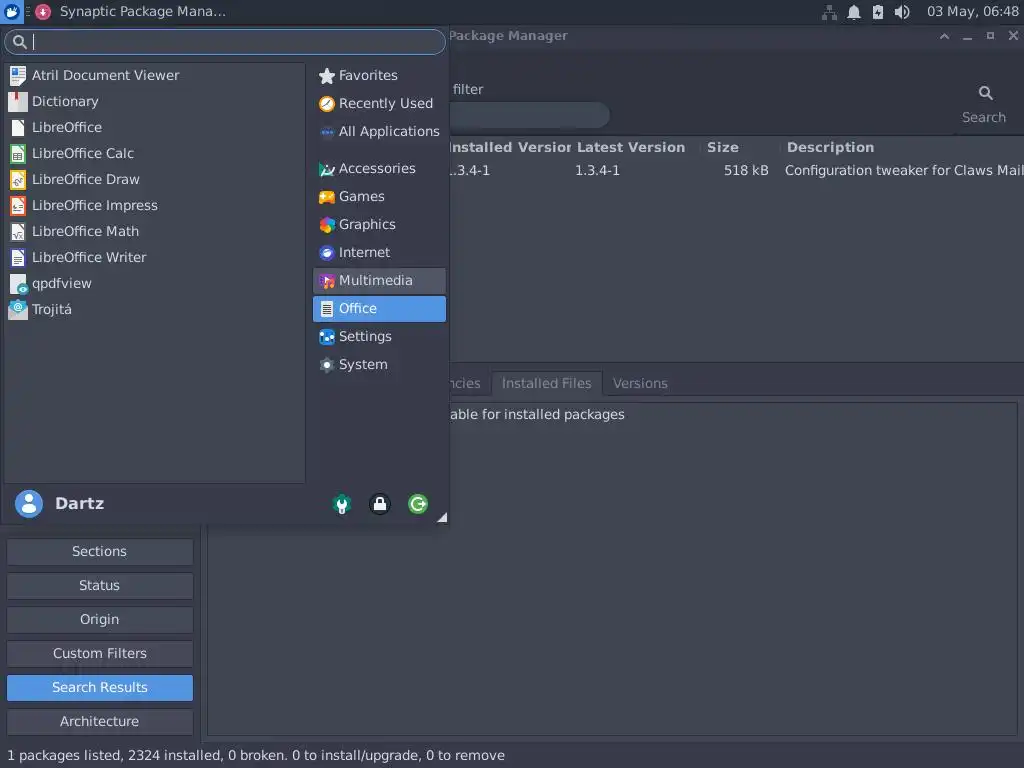Open the network status tray icon
Viewport: 1024px width, 768px height.
[x=829, y=12]
